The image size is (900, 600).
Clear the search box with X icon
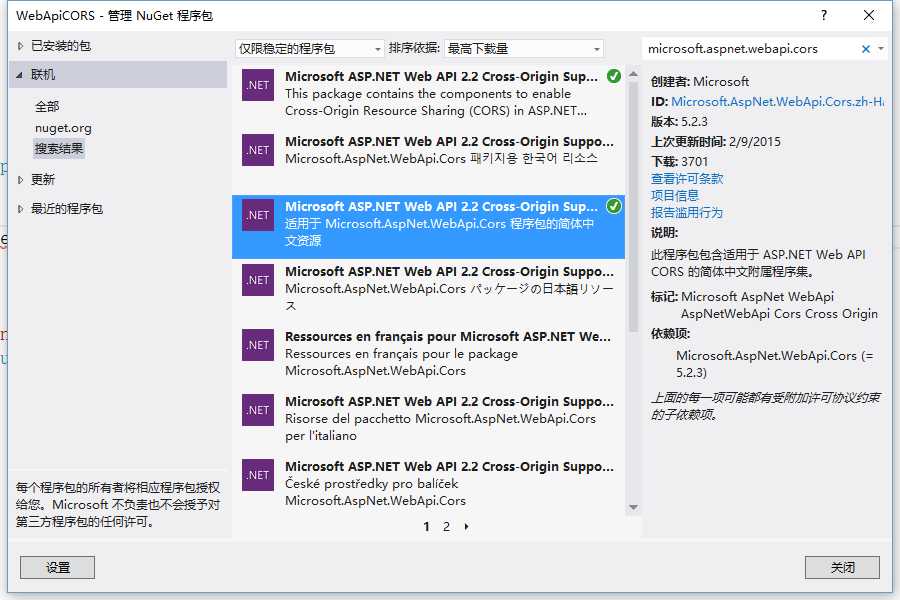point(866,49)
